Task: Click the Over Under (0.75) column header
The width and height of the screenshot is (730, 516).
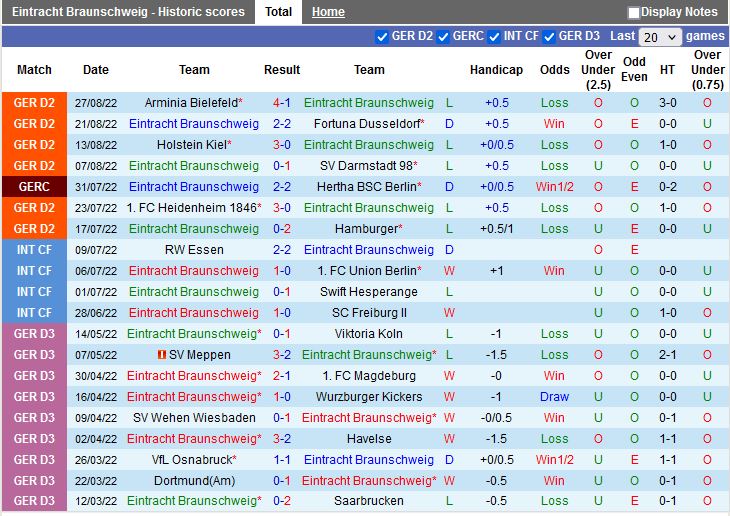Action: pyautogui.click(x=707, y=70)
